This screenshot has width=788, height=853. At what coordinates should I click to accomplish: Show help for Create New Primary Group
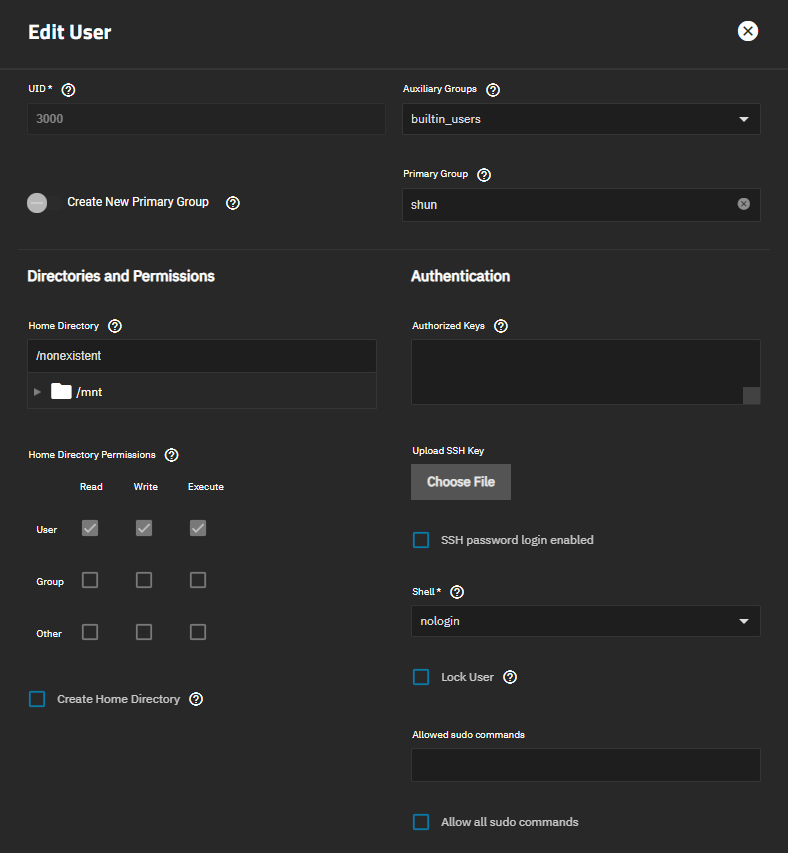pos(233,202)
